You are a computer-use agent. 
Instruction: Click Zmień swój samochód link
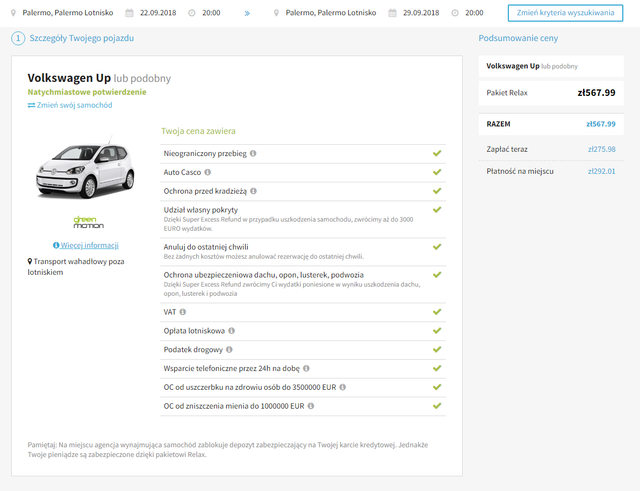[70, 105]
